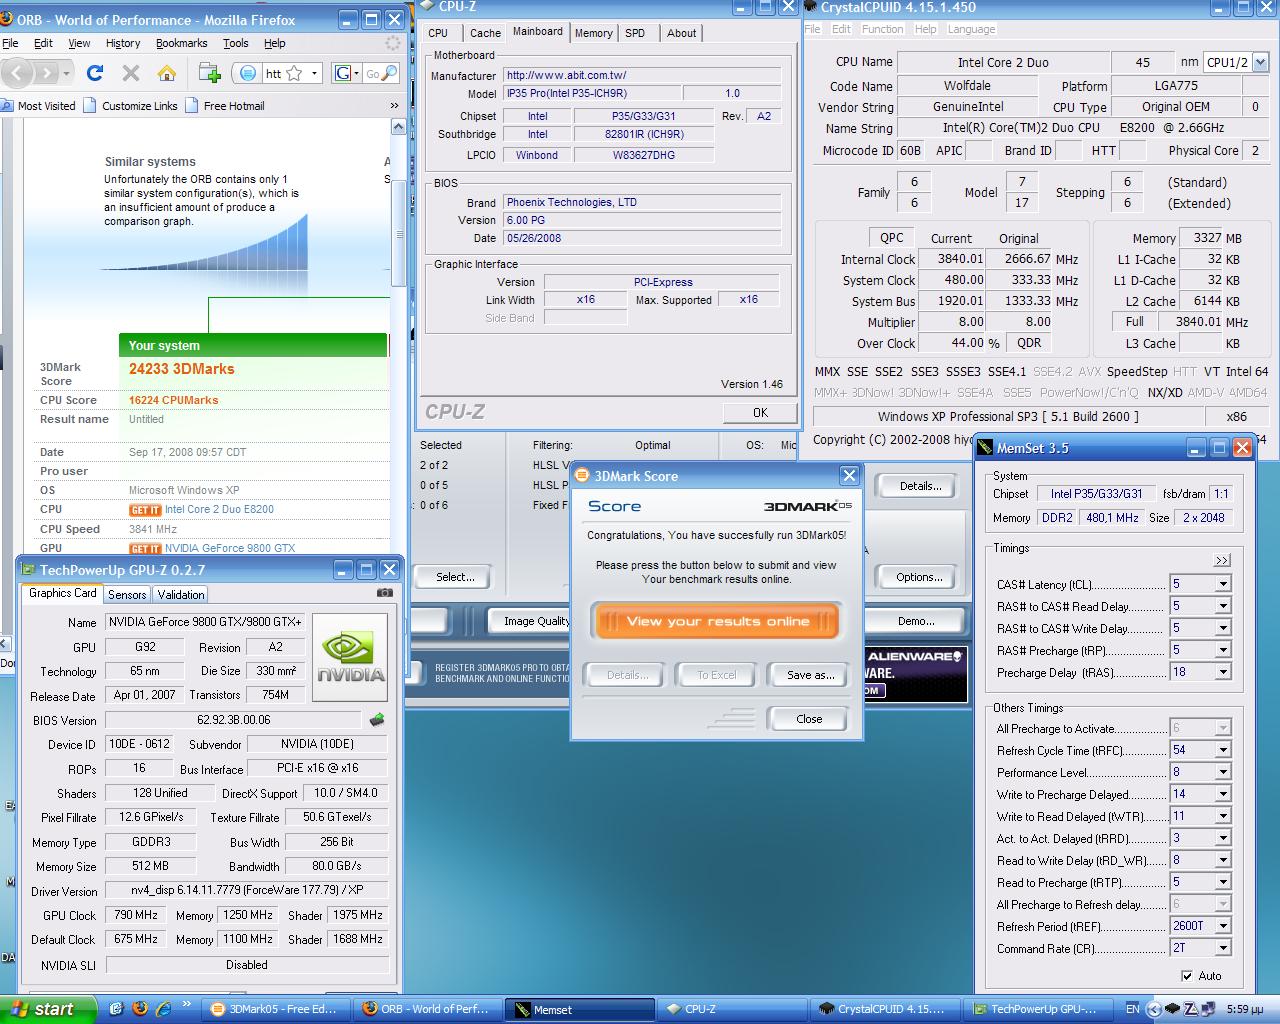Click EN language indicator in tray
The height and width of the screenshot is (1024, 1280).
pyautogui.click(x=1132, y=1009)
